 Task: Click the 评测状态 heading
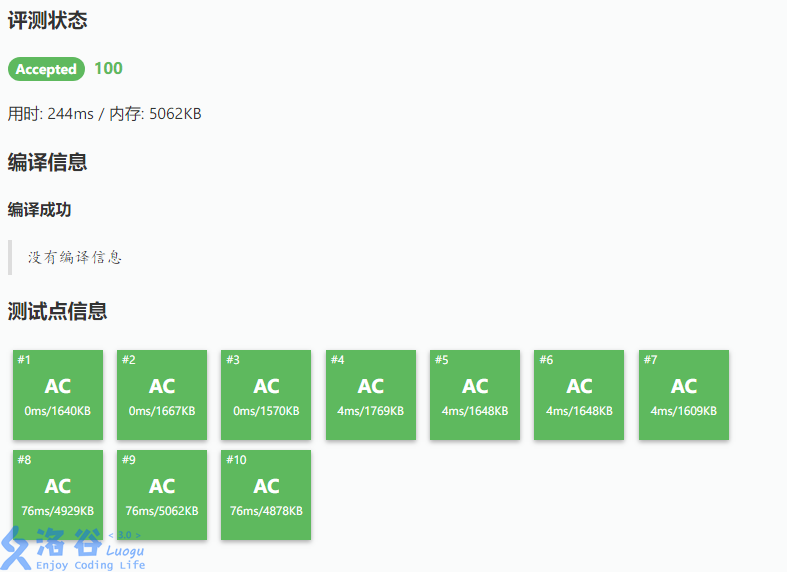click(47, 20)
